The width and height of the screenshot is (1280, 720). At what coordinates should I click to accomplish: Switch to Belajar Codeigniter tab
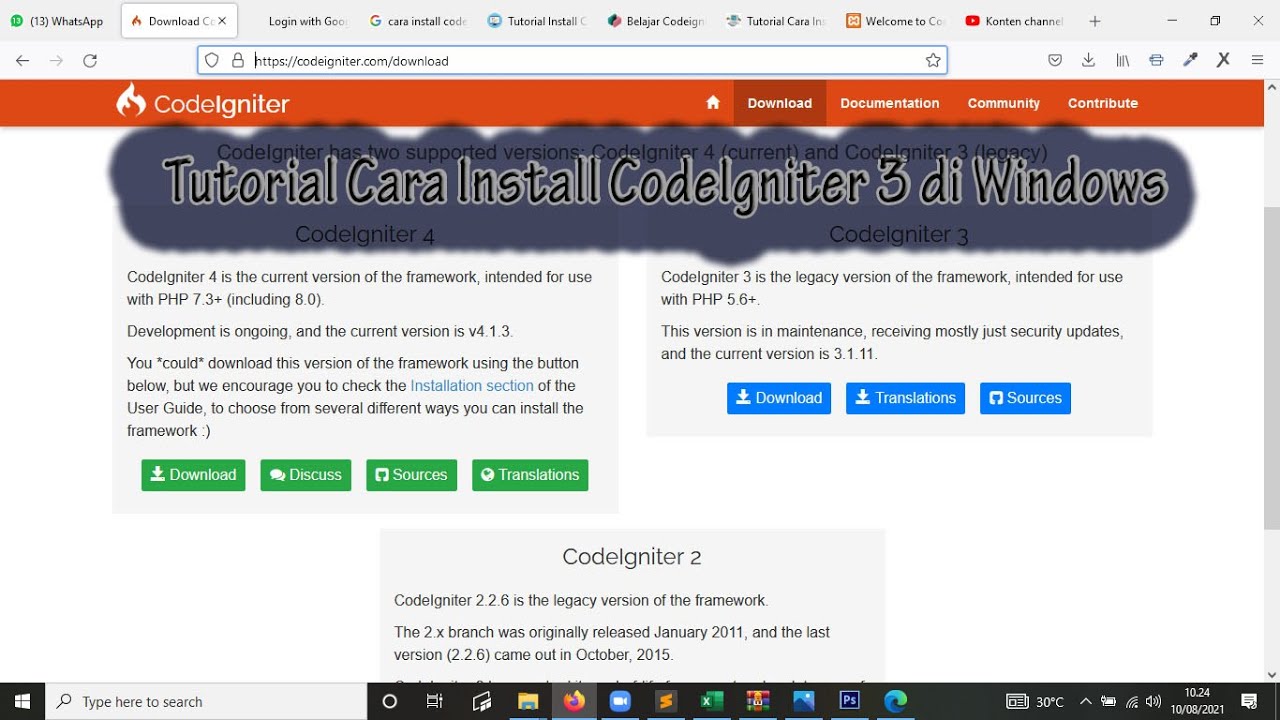click(656, 21)
